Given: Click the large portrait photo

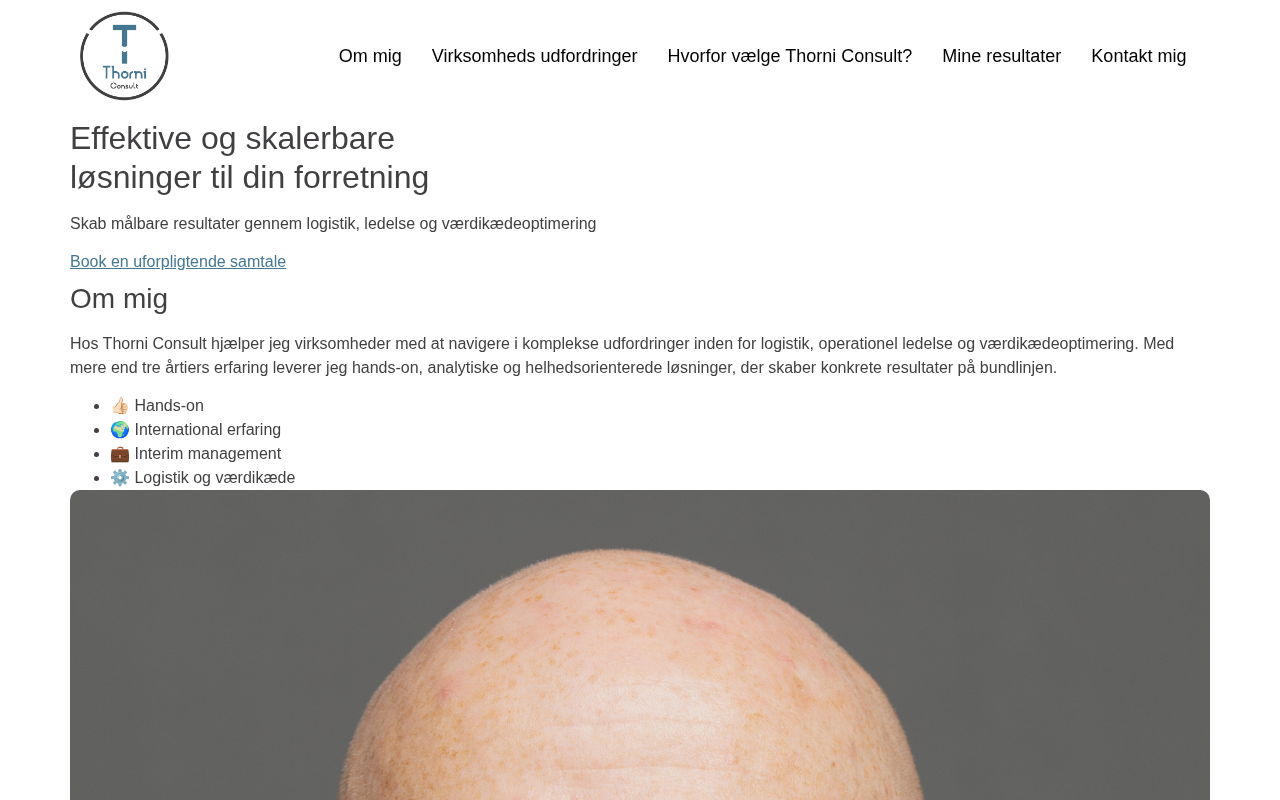Looking at the screenshot, I should point(640,645).
